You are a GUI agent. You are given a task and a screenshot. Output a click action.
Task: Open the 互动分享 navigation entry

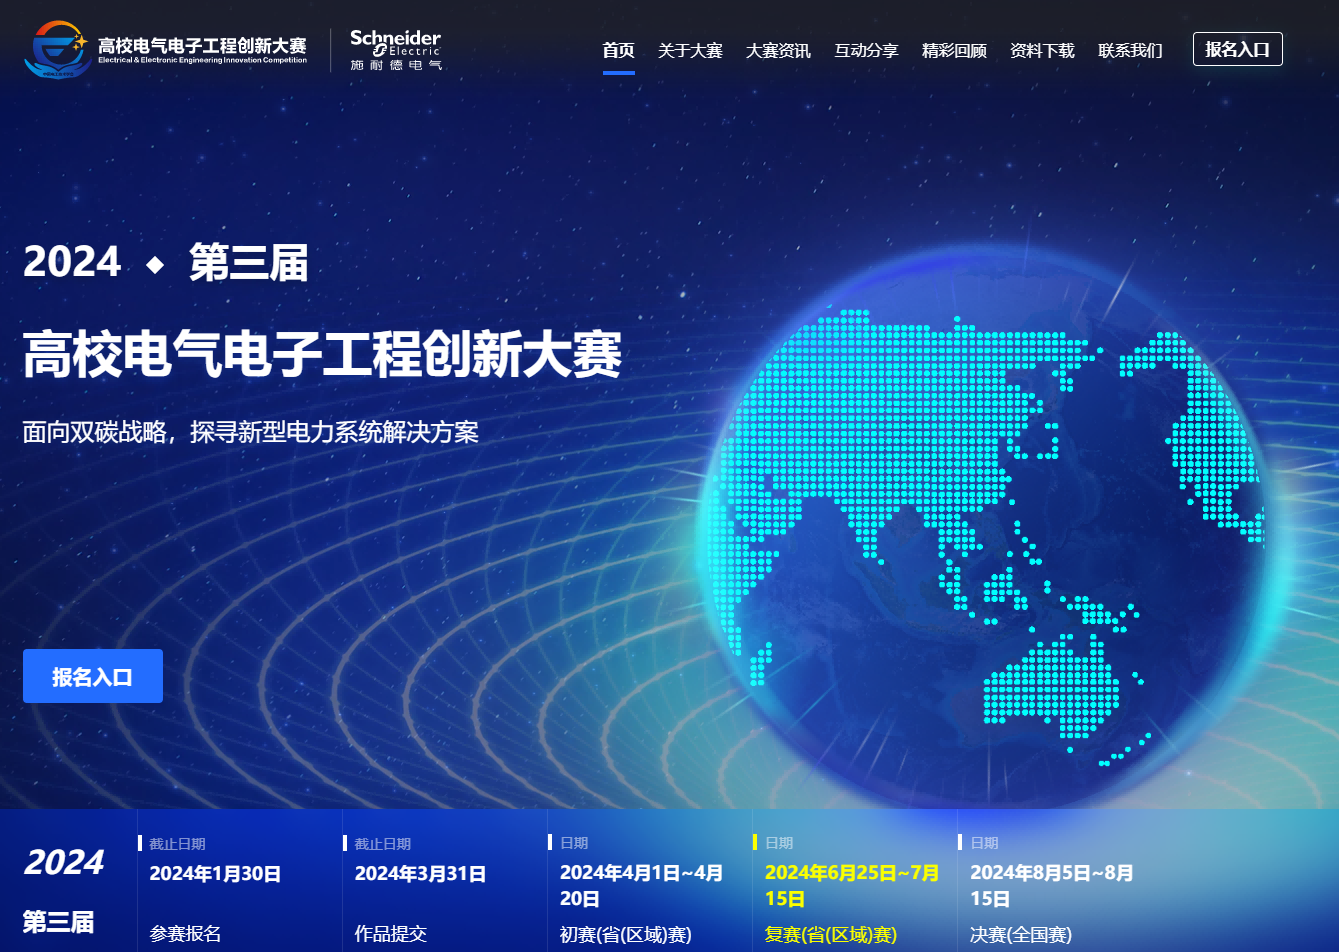coord(866,50)
